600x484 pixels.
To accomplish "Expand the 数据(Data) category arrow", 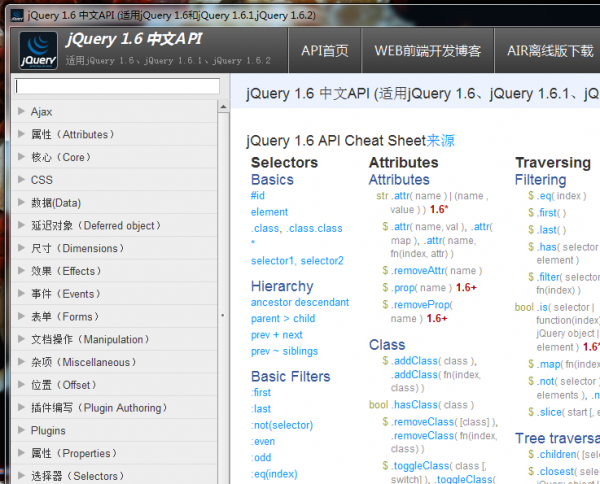I will 21,202.
